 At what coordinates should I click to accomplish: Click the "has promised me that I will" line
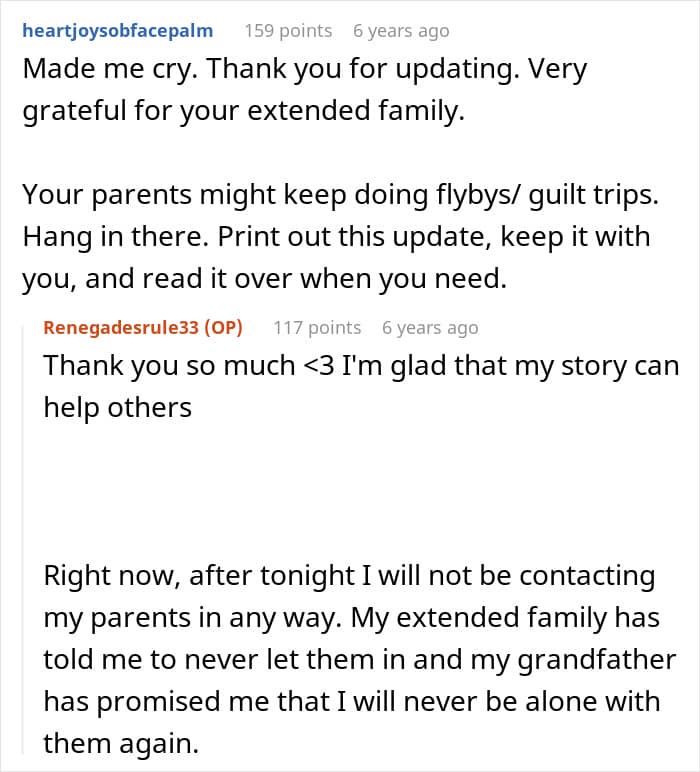pos(352,701)
